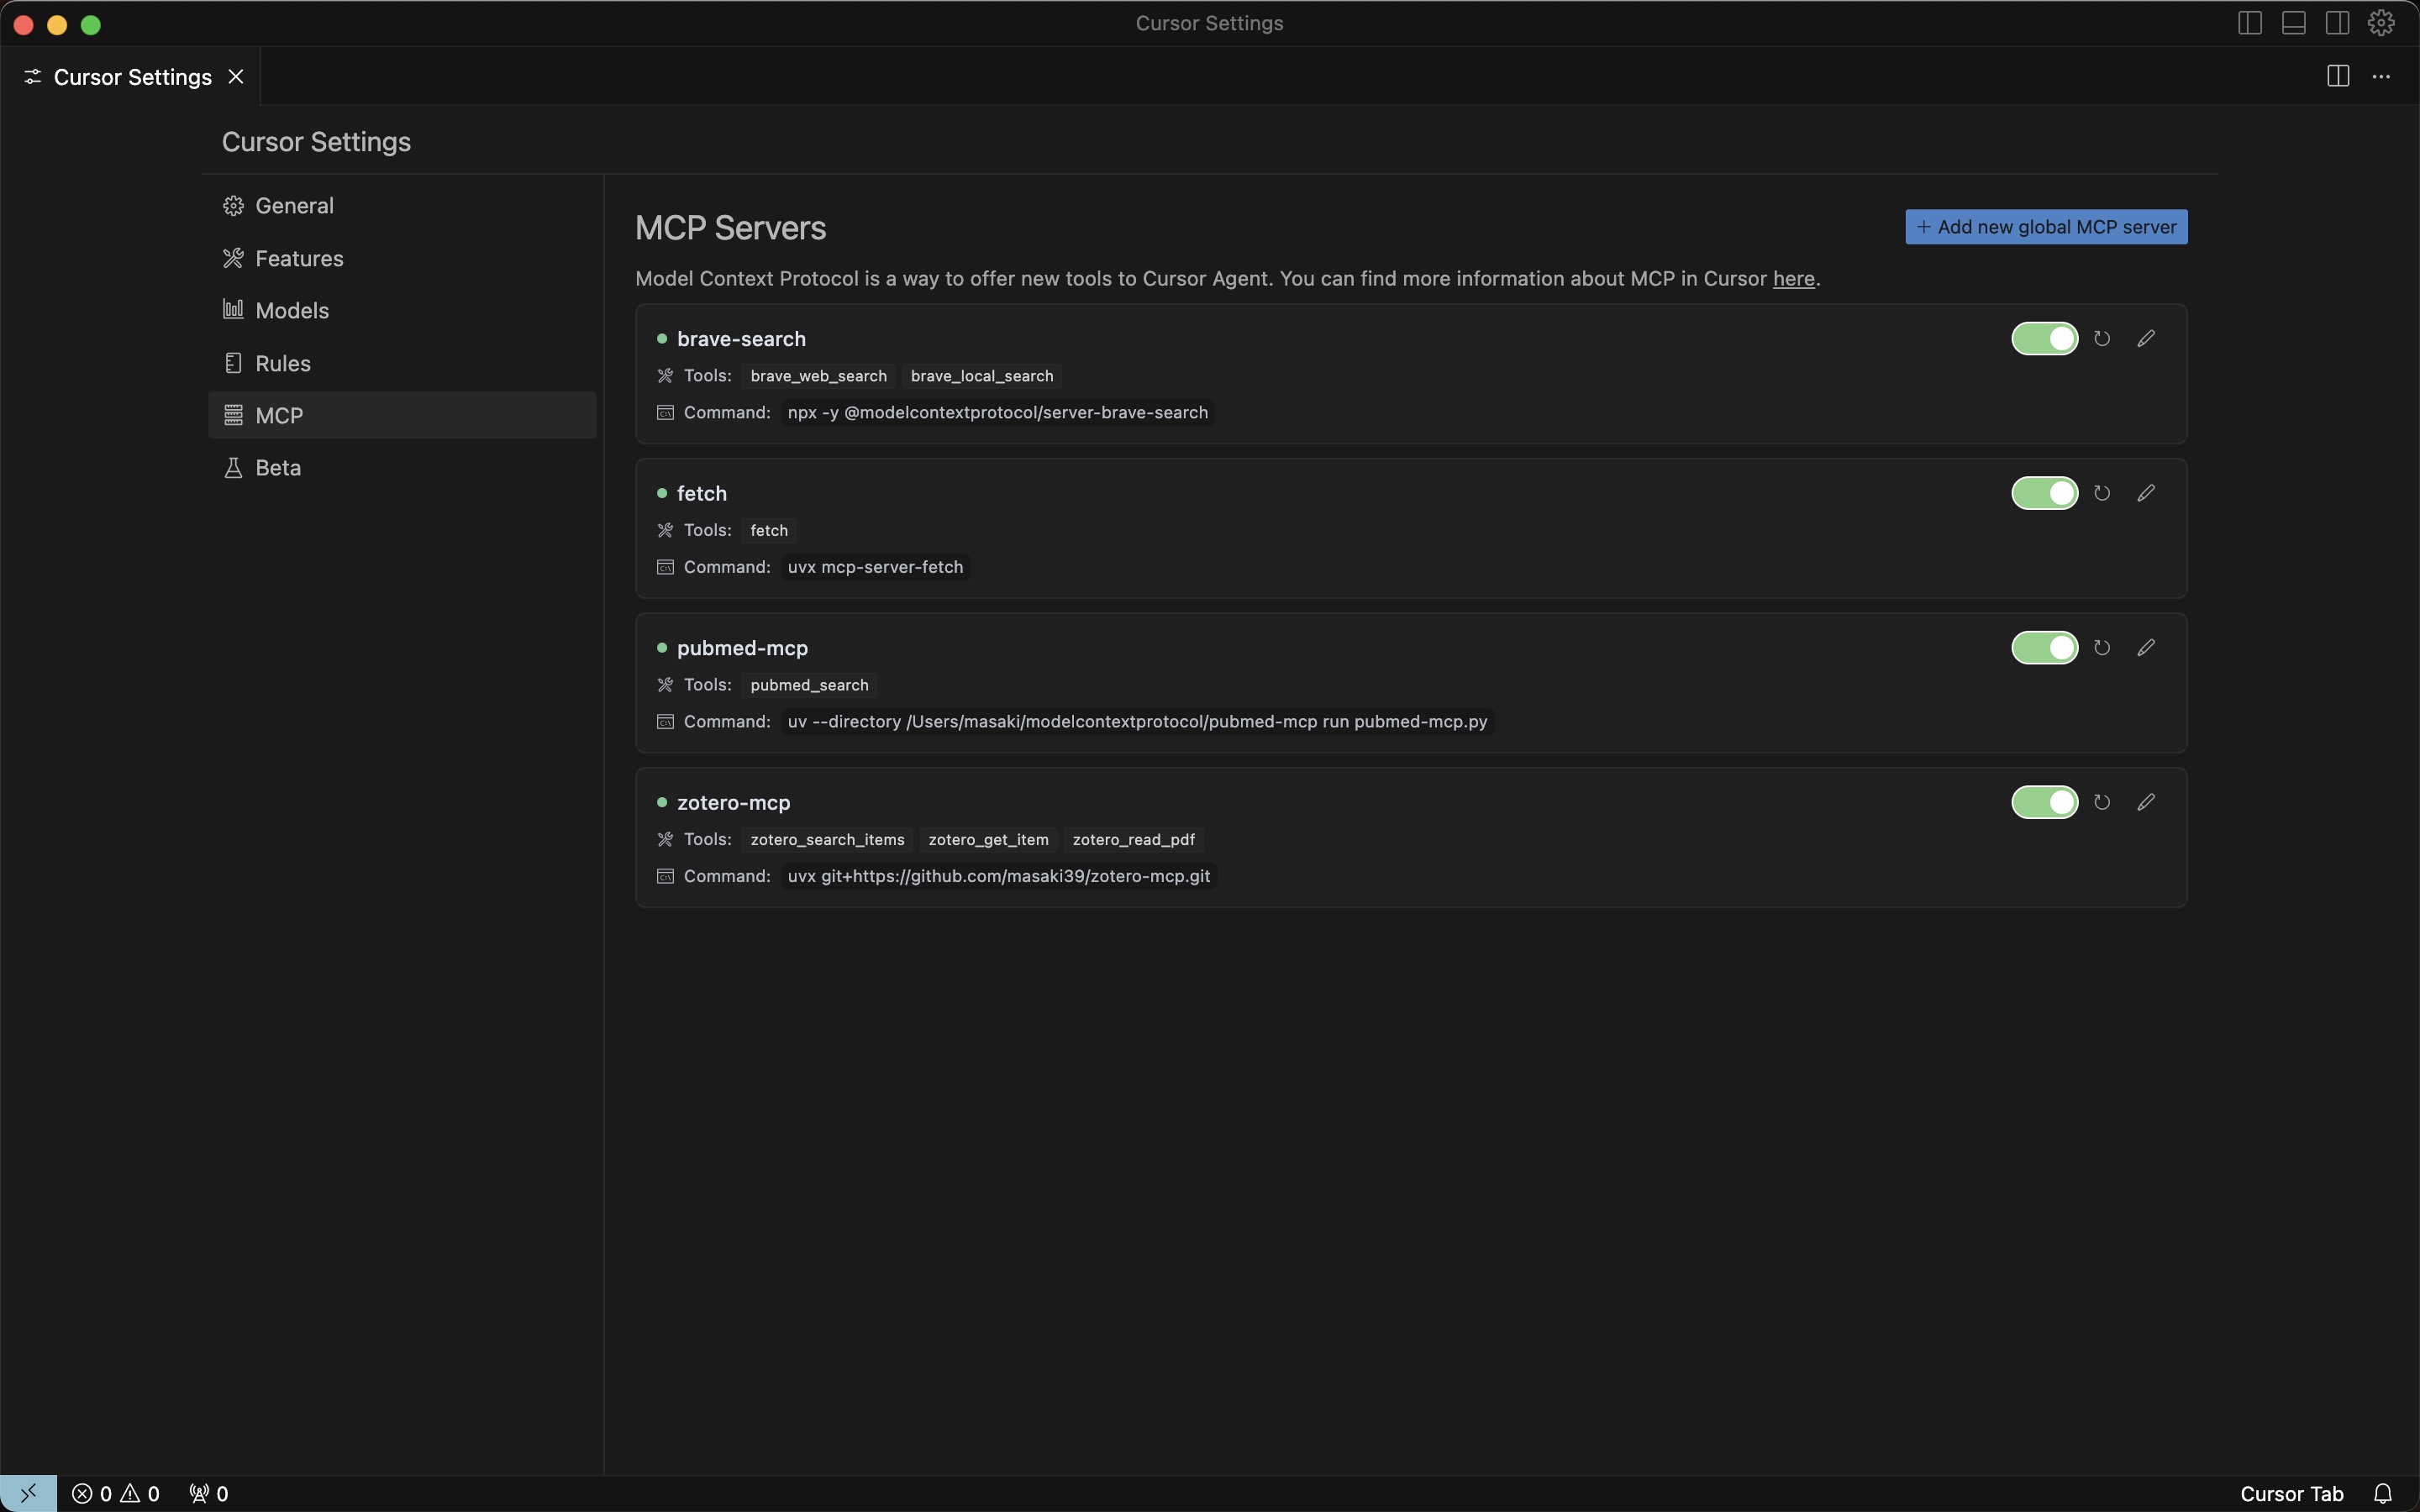Turn off the fetch server toggle
The width and height of the screenshot is (2420, 1512).
2044,493
